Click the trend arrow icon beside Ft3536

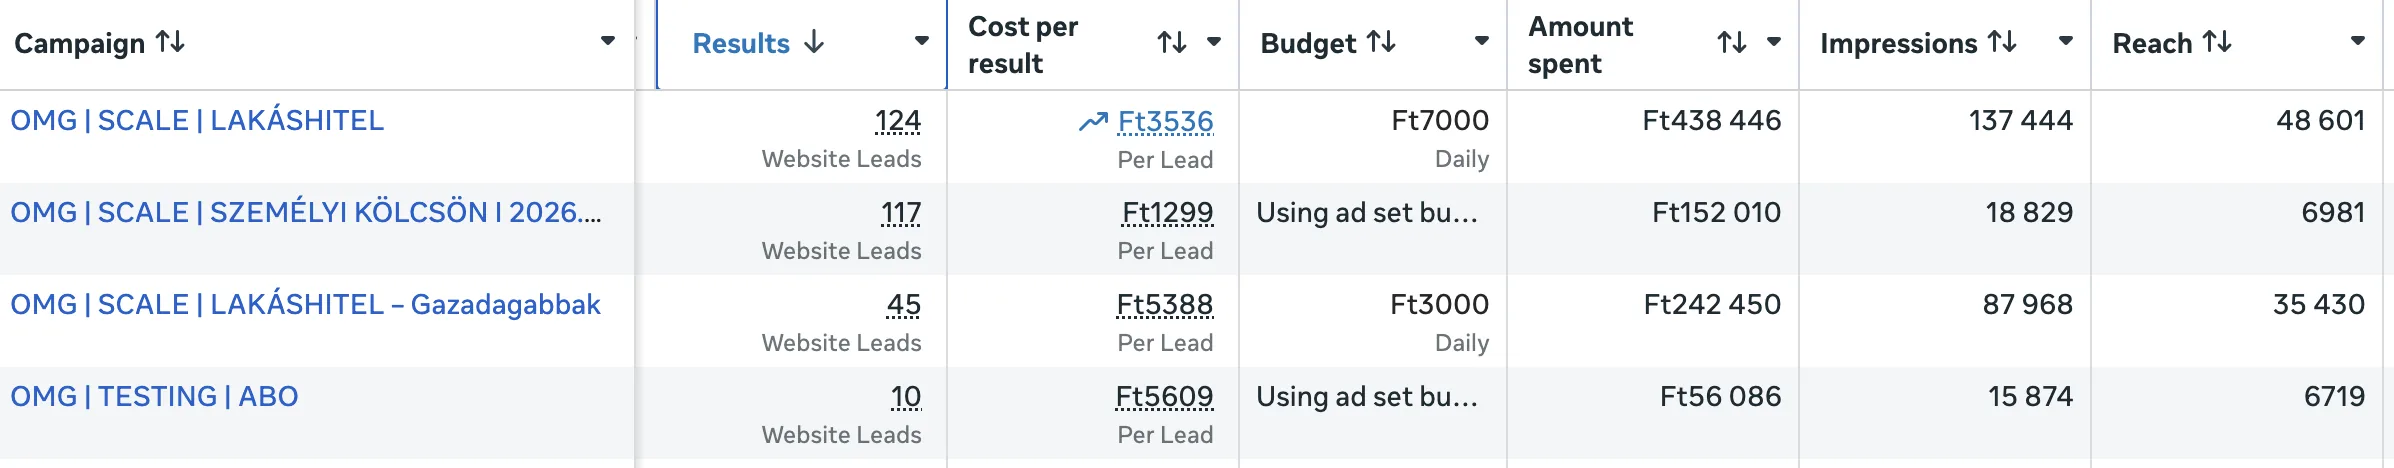pyautogui.click(x=1093, y=121)
